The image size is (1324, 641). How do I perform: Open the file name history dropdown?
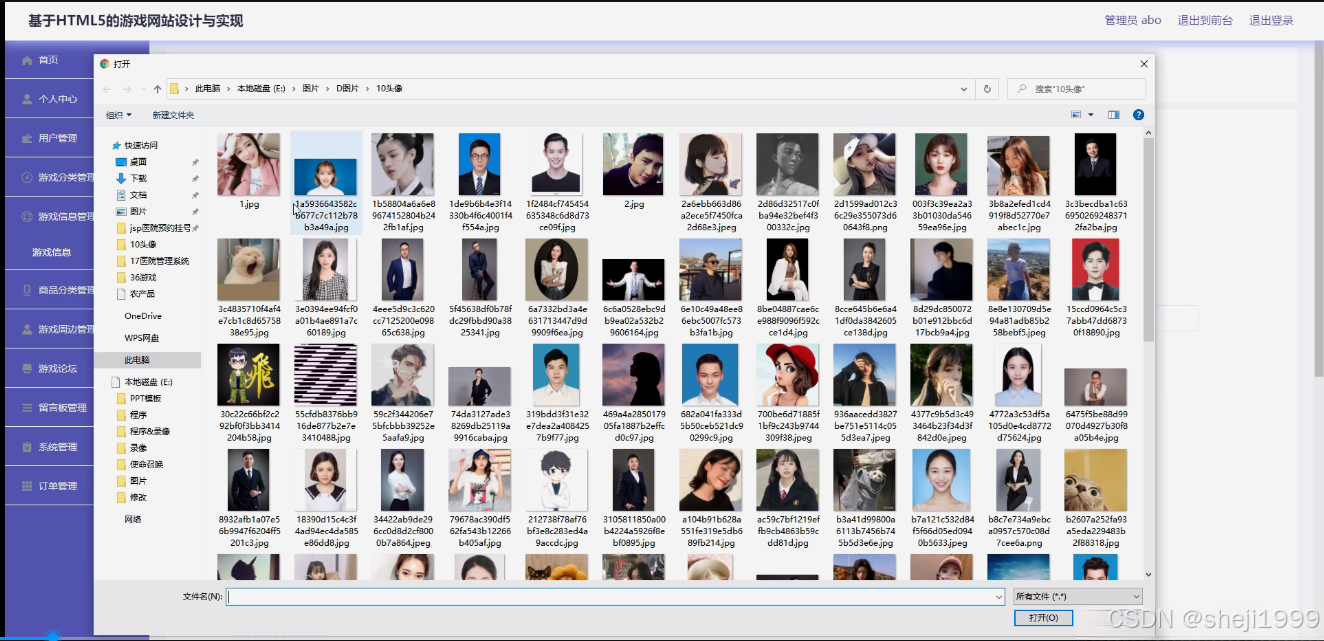point(998,597)
